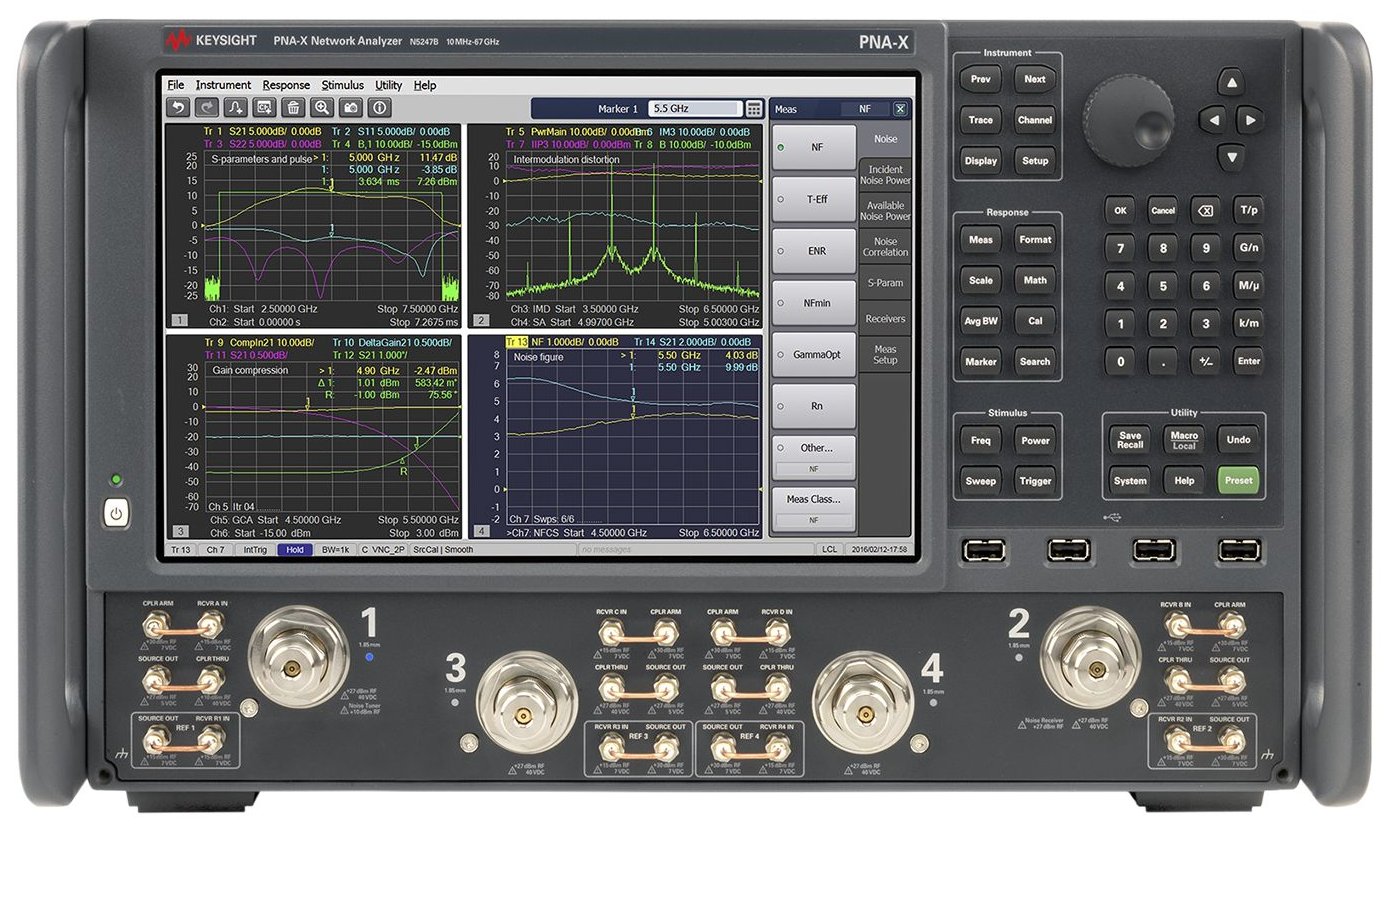1393x921 pixels.
Task: Open the numeric keypad icon beside Marker 1
Action: click(755, 109)
